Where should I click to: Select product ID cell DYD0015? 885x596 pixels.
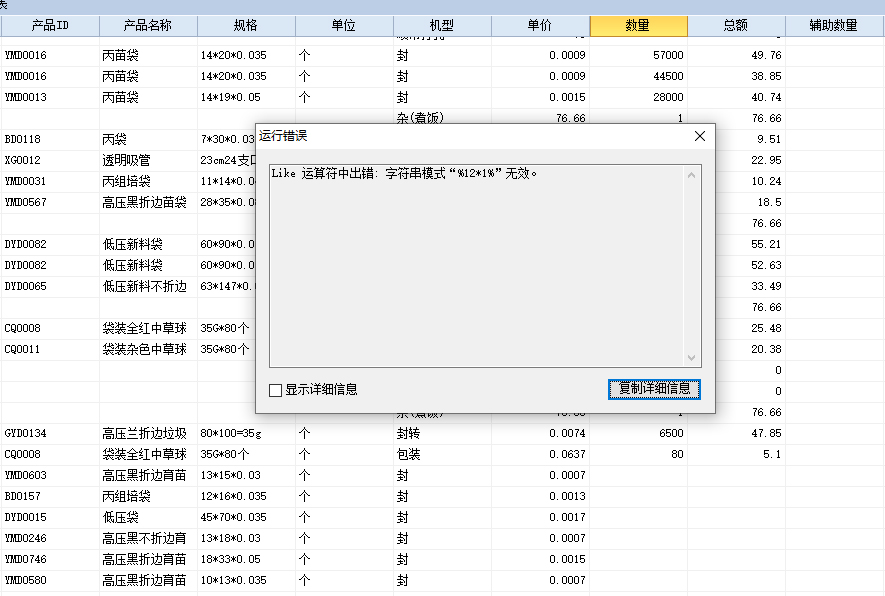coord(50,517)
